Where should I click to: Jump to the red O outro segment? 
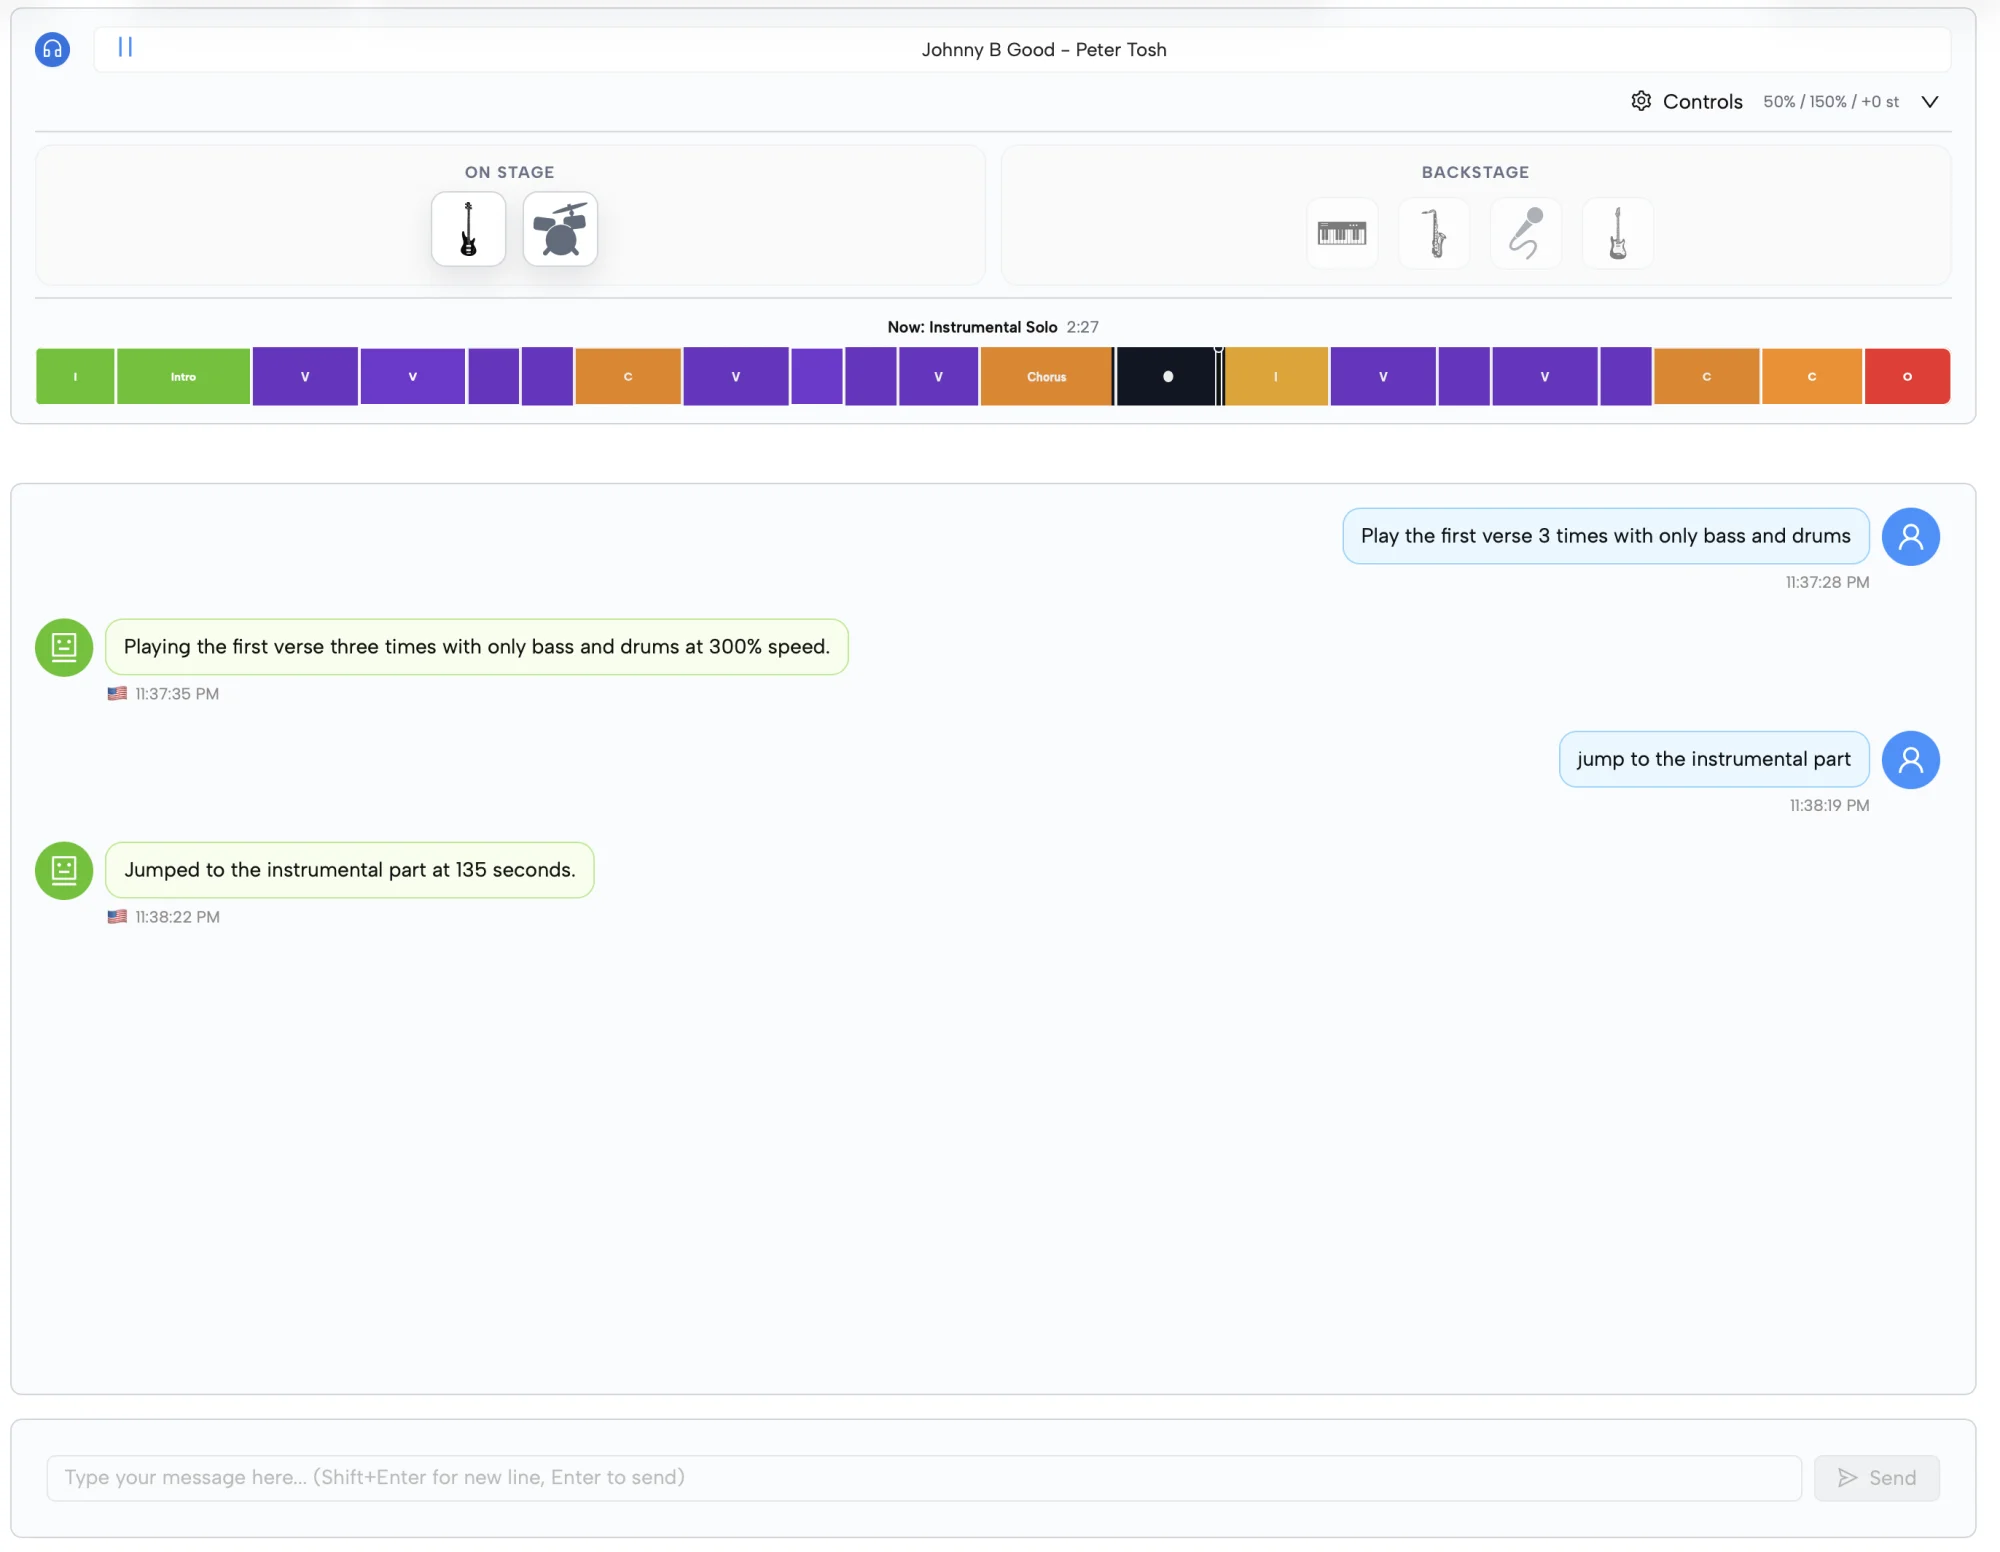tap(1907, 377)
